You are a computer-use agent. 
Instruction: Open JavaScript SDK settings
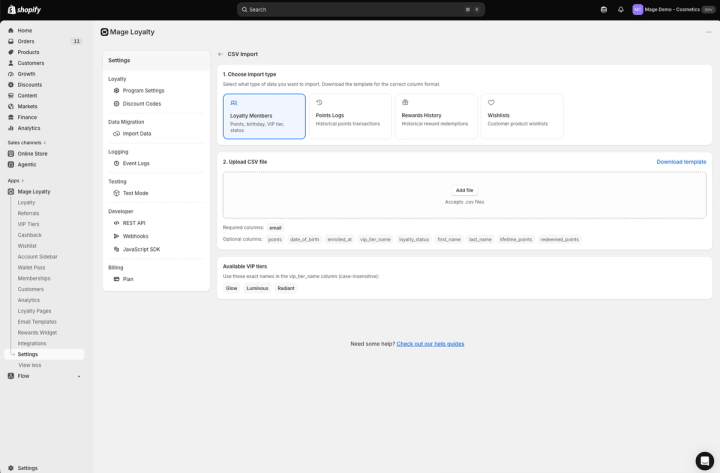(x=141, y=249)
